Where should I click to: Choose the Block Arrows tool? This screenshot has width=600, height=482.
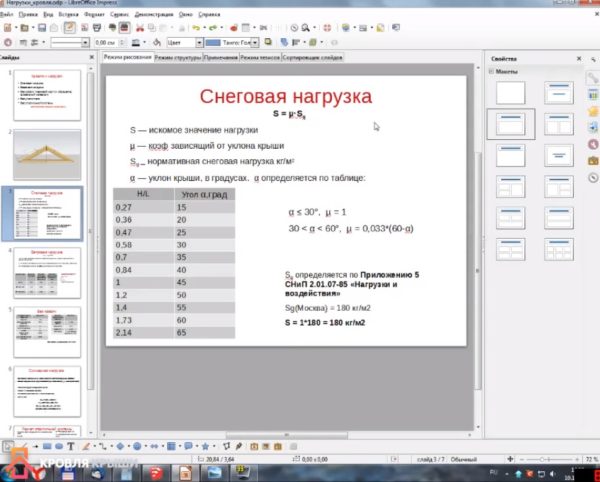(154, 446)
